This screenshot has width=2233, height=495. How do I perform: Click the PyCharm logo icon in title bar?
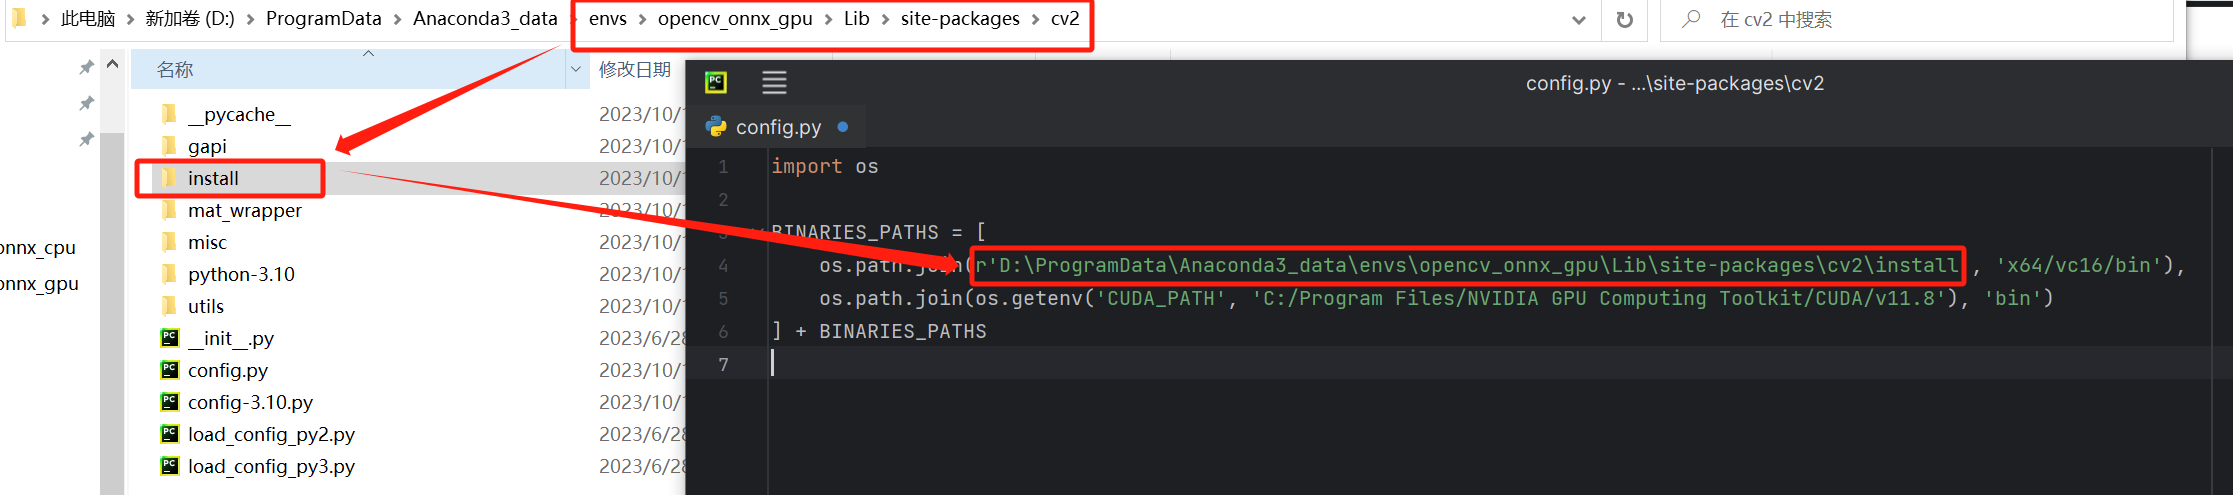pyautogui.click(x=716, y=82)
